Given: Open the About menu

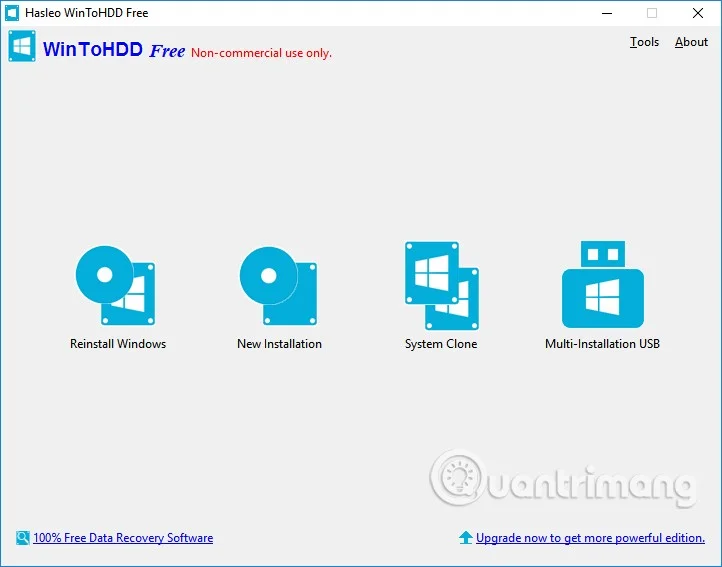Looking at the screenshot, I should click(691, 42).
